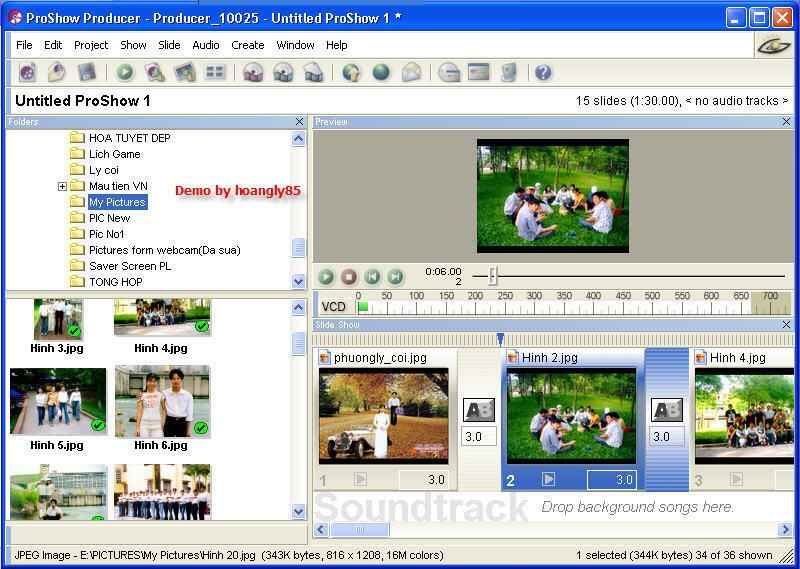The height and width of the screenshot is (569, 800).
Task: Select the Hinh 6.jpg thumbnail
Action: point(162,402)
